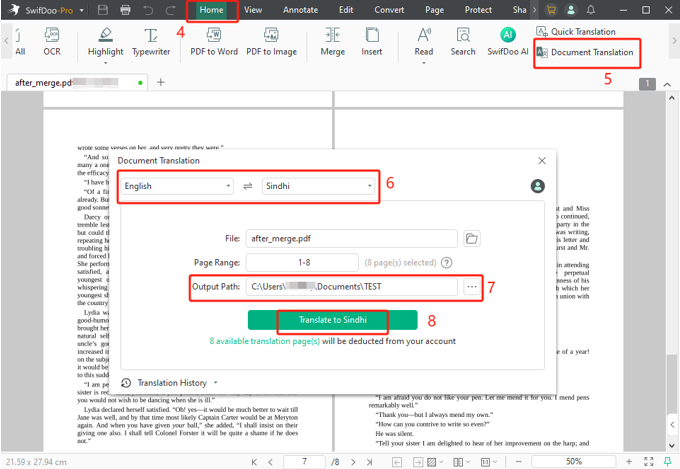Switch to the Annotate tab
Viewport: 680px width, 469px height.
pyautogui.click(x=301, y=10)
